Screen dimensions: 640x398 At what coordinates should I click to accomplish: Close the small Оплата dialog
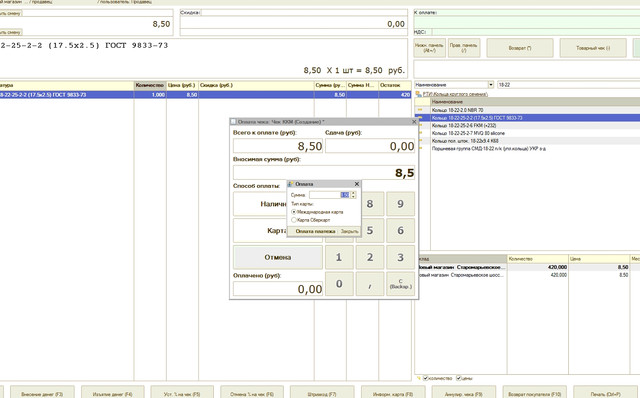pos(356,184)
